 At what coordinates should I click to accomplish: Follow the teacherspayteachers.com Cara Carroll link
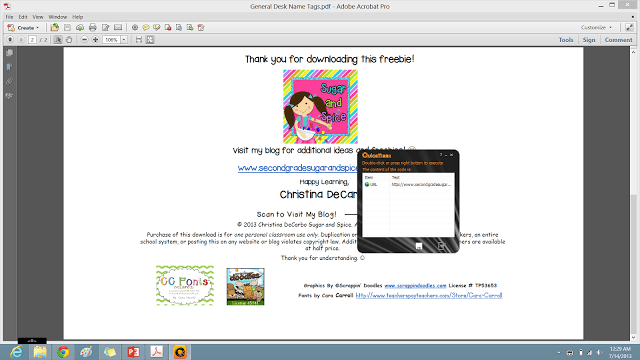[x=429, y=295]
